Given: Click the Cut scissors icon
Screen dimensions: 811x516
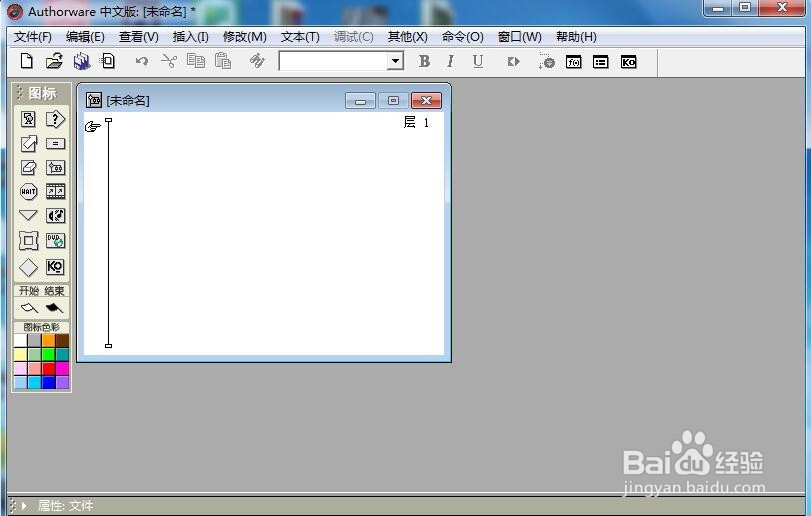Looking at the screenshot, I should pyautogui.click(x=169, y=61).
